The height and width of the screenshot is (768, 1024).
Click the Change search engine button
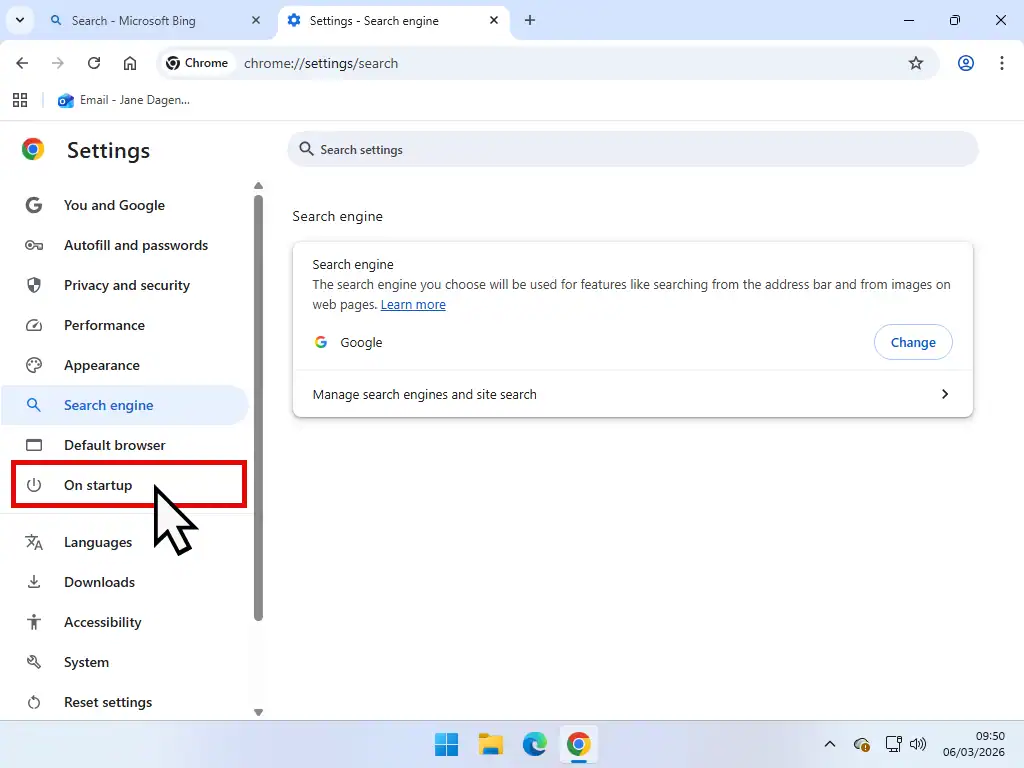[x=913, y=342]
